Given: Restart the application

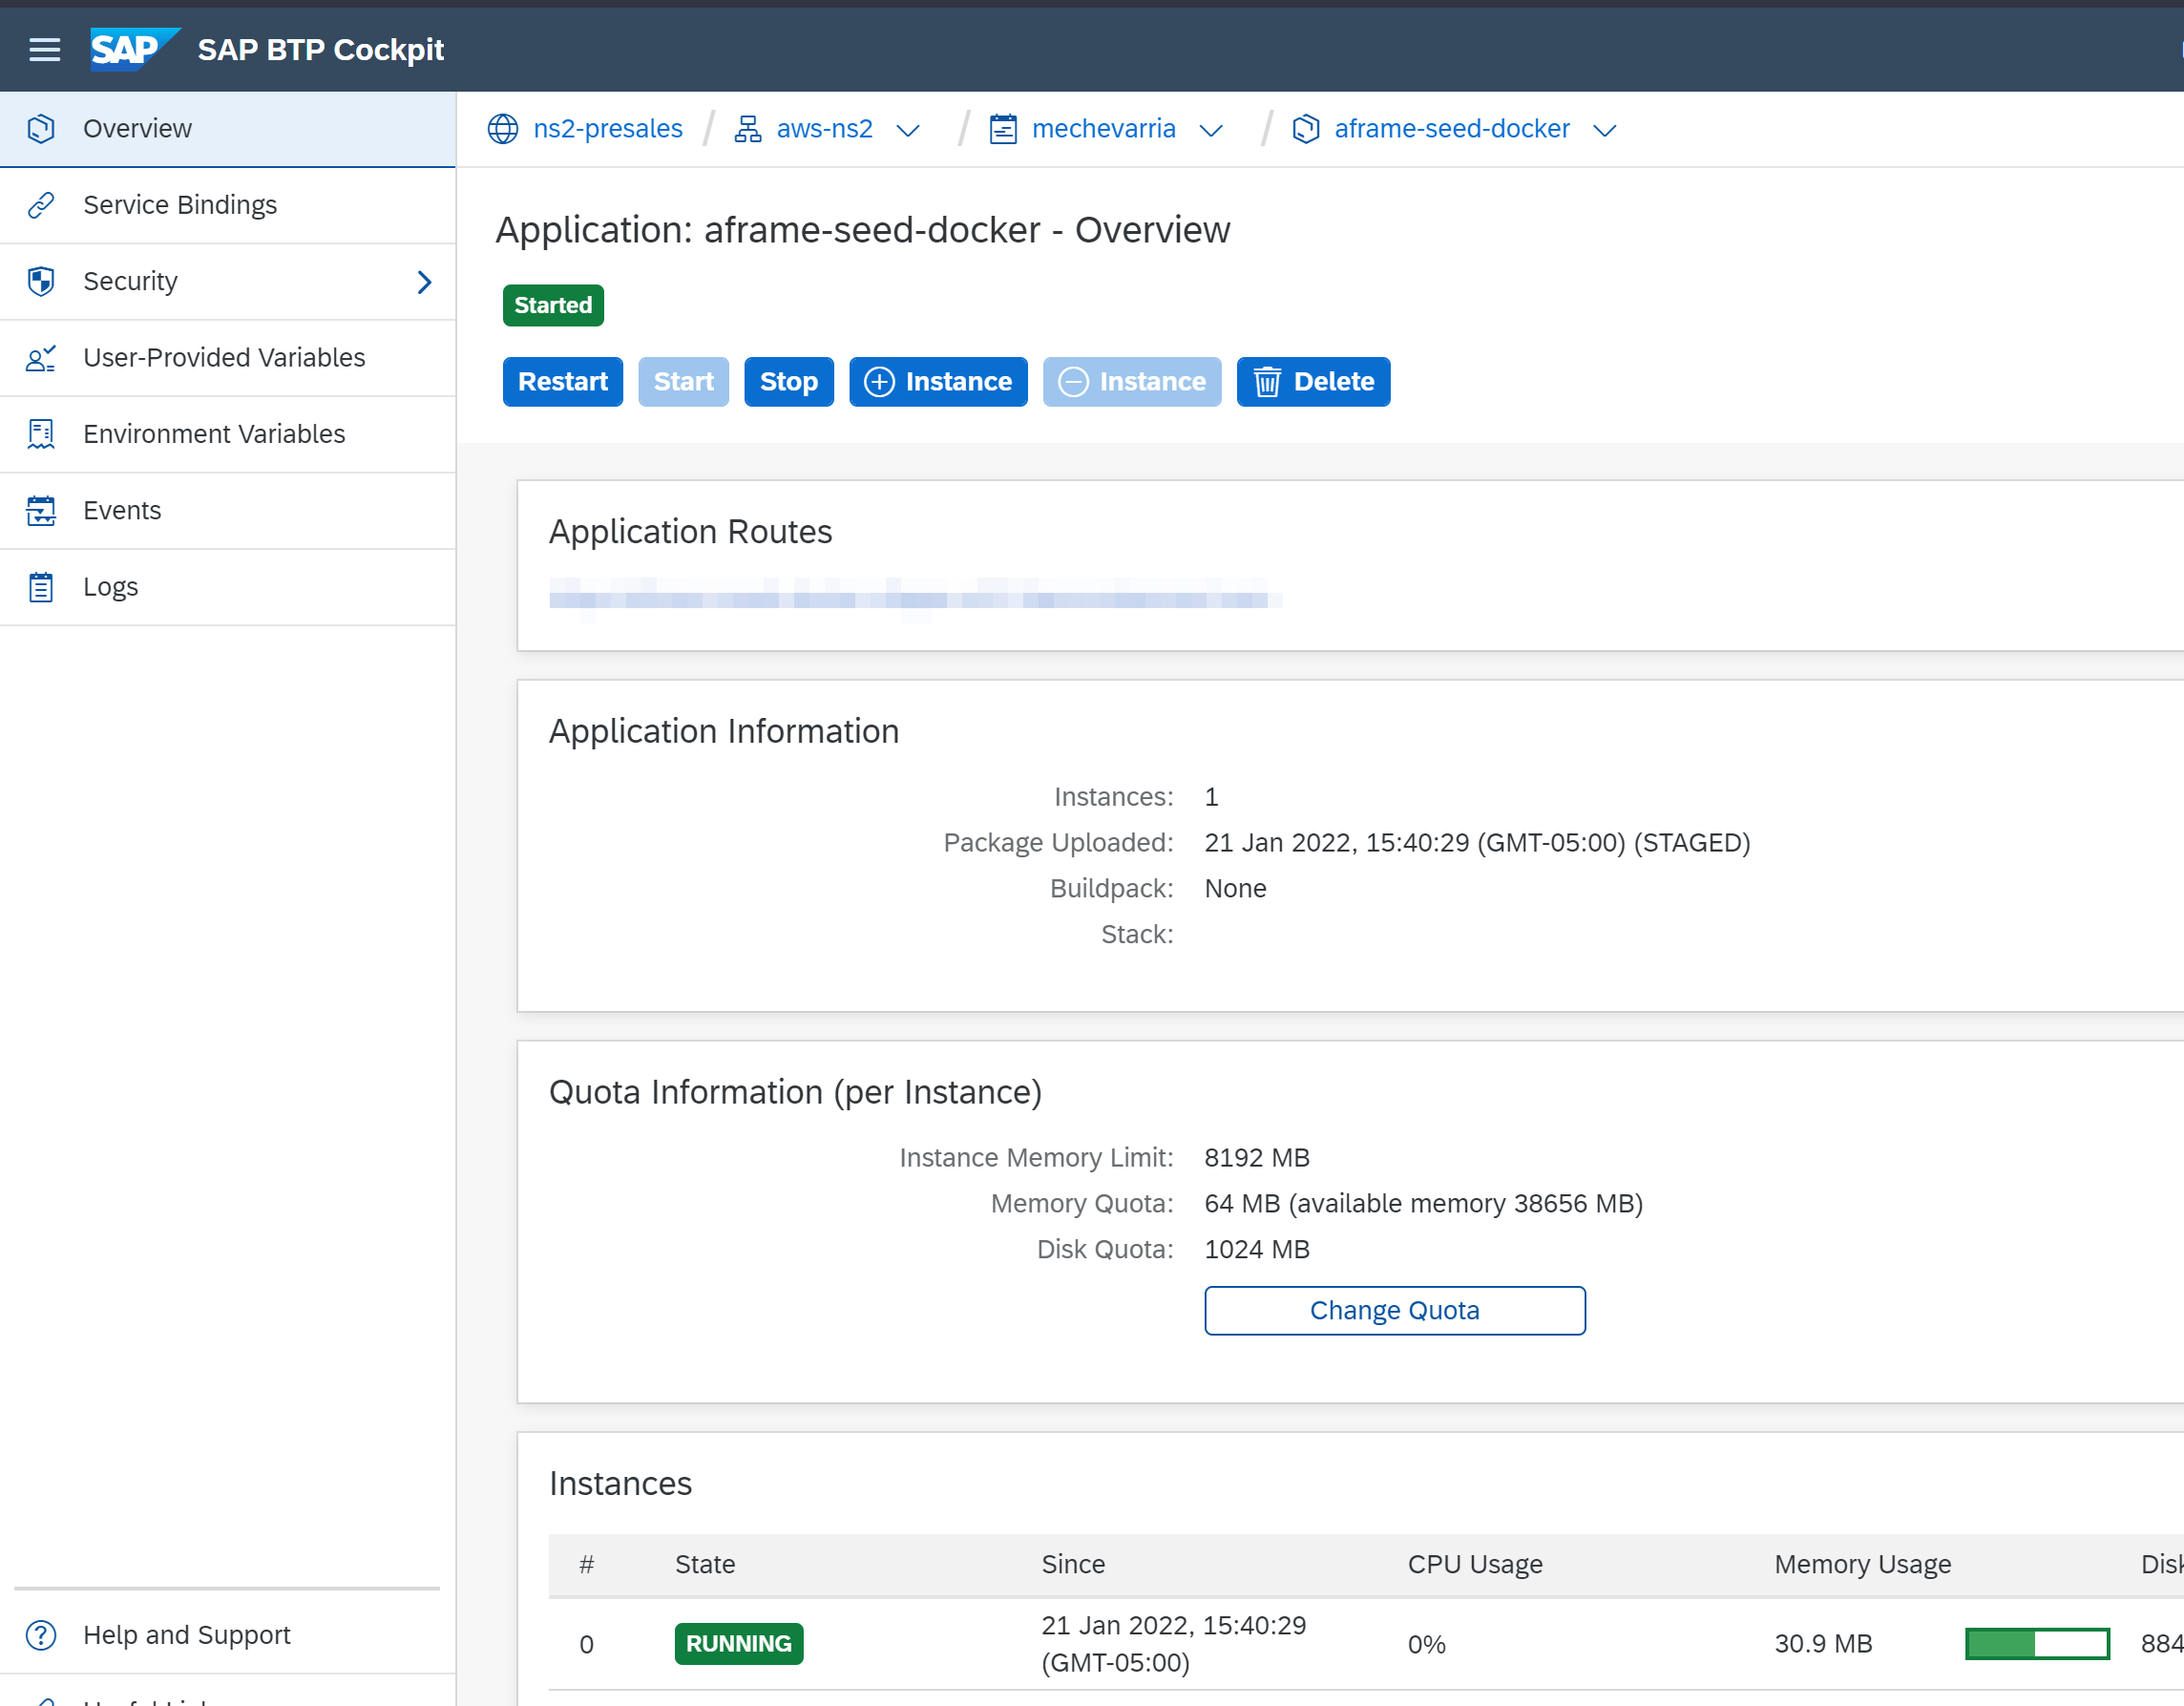Looking at the screenshot, I should [x=562, y=382].
